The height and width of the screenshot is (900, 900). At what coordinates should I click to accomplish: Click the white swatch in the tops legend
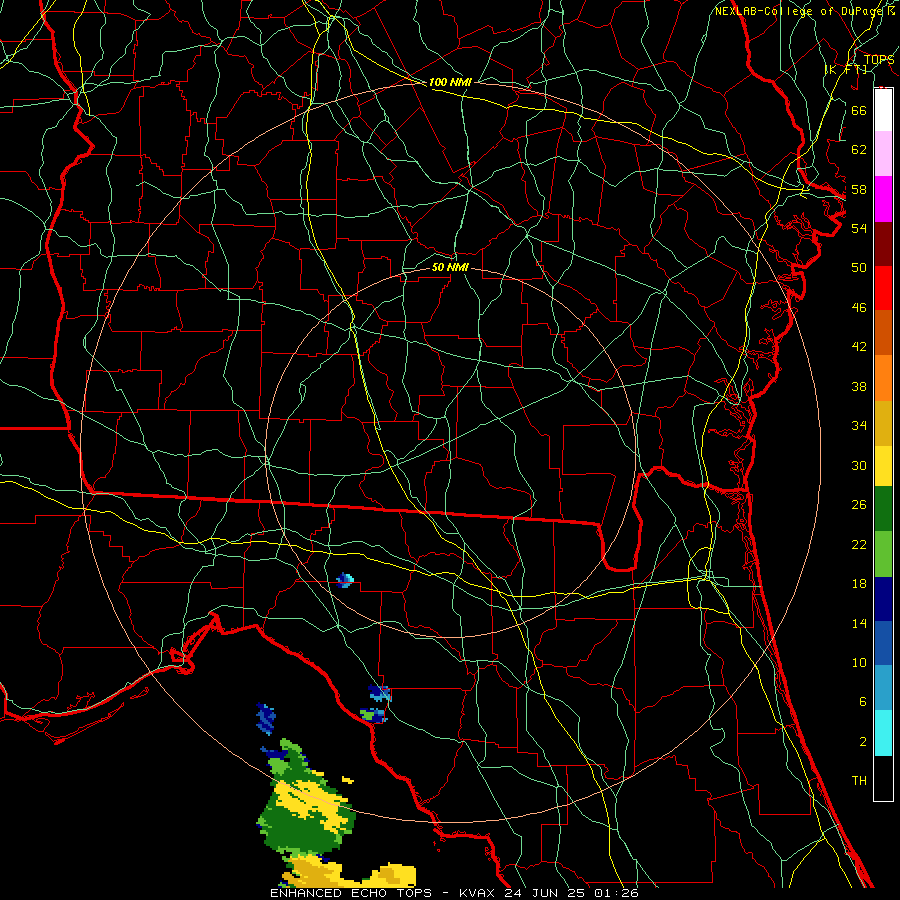pos(883,110)
